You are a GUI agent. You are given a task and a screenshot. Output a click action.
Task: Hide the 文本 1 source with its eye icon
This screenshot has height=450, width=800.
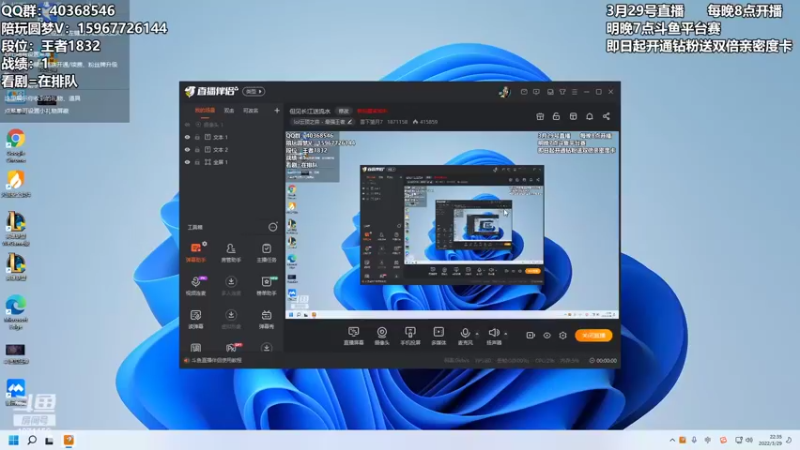(x=187, y=137)
